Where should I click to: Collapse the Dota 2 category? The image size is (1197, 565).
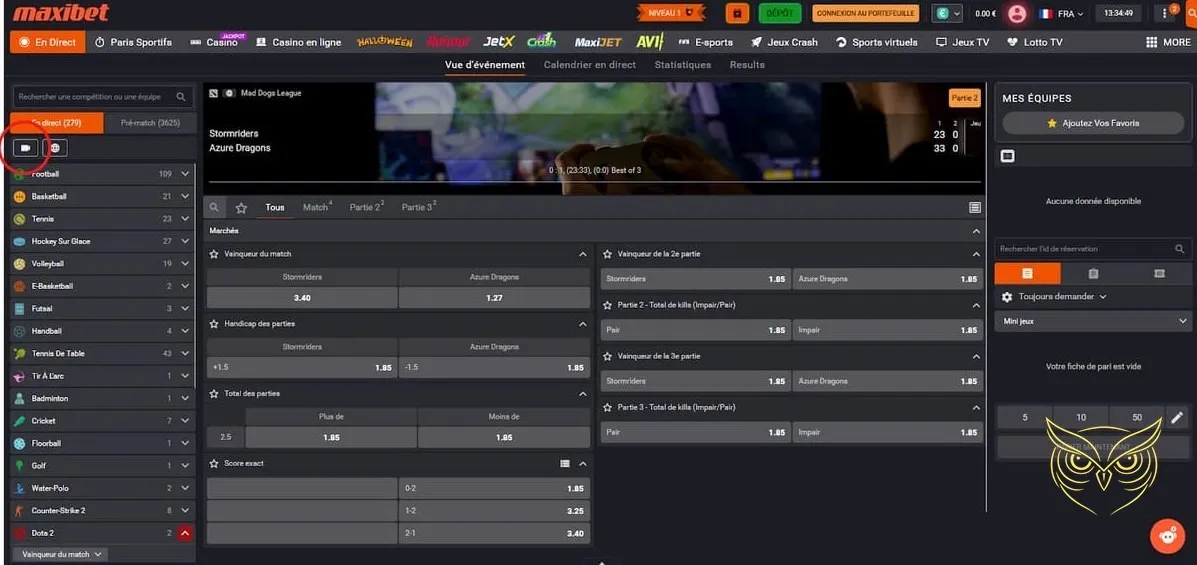pyautogui.click(x=185, y=533)
